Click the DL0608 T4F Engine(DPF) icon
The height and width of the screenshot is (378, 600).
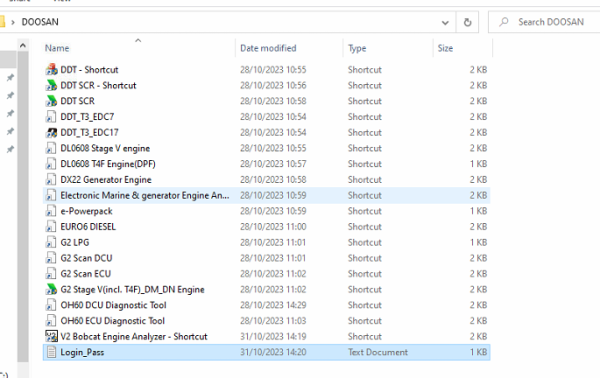coord(51,164)
